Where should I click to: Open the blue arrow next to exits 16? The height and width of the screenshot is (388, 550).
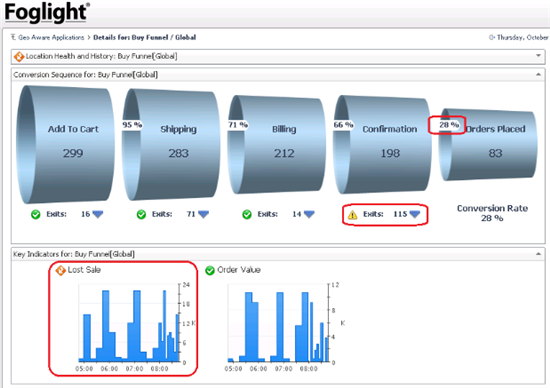(x=98, y=214)
